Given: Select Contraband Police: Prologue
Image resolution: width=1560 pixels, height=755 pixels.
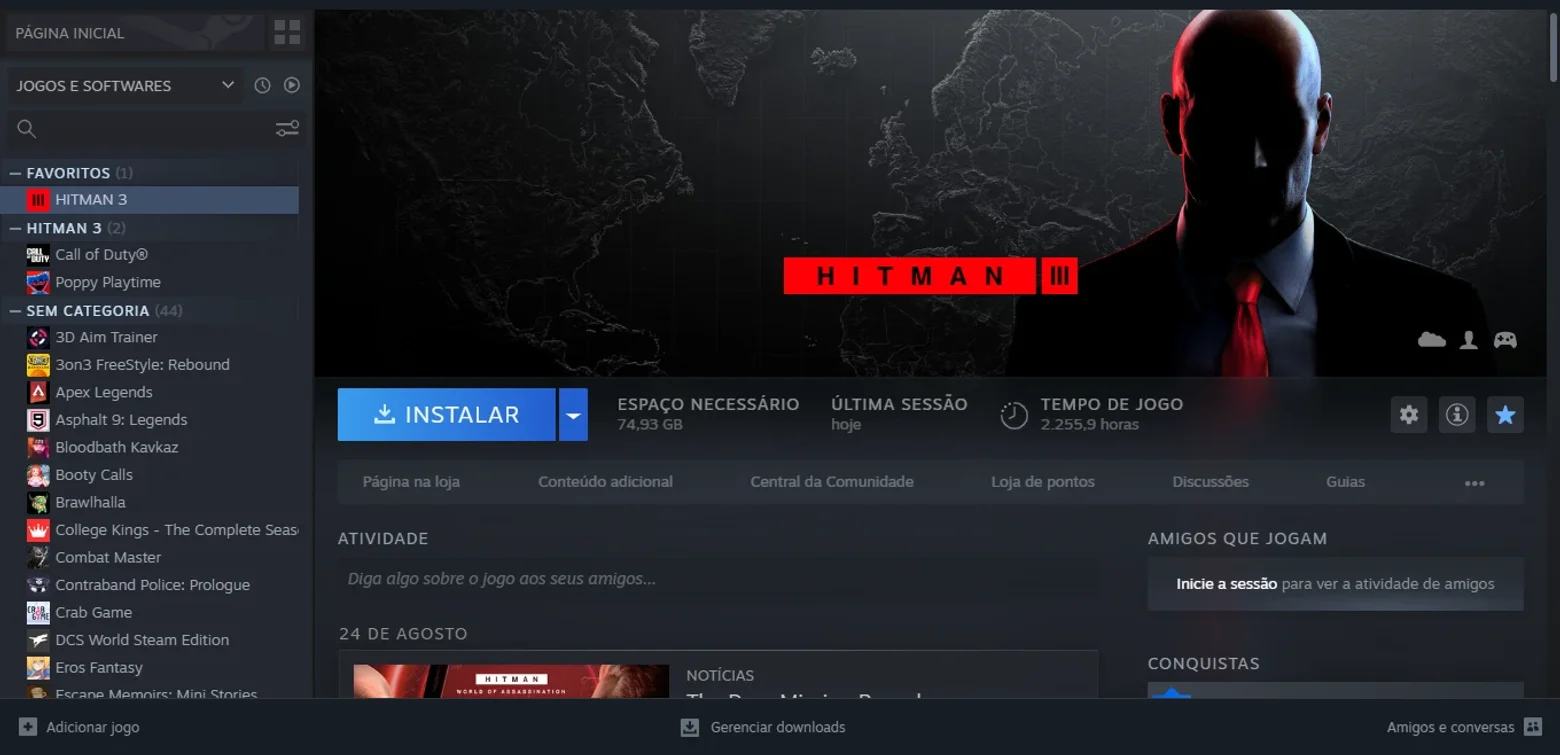Looking at the screenshot, I should pyautogui.click(x=153, y=585).
